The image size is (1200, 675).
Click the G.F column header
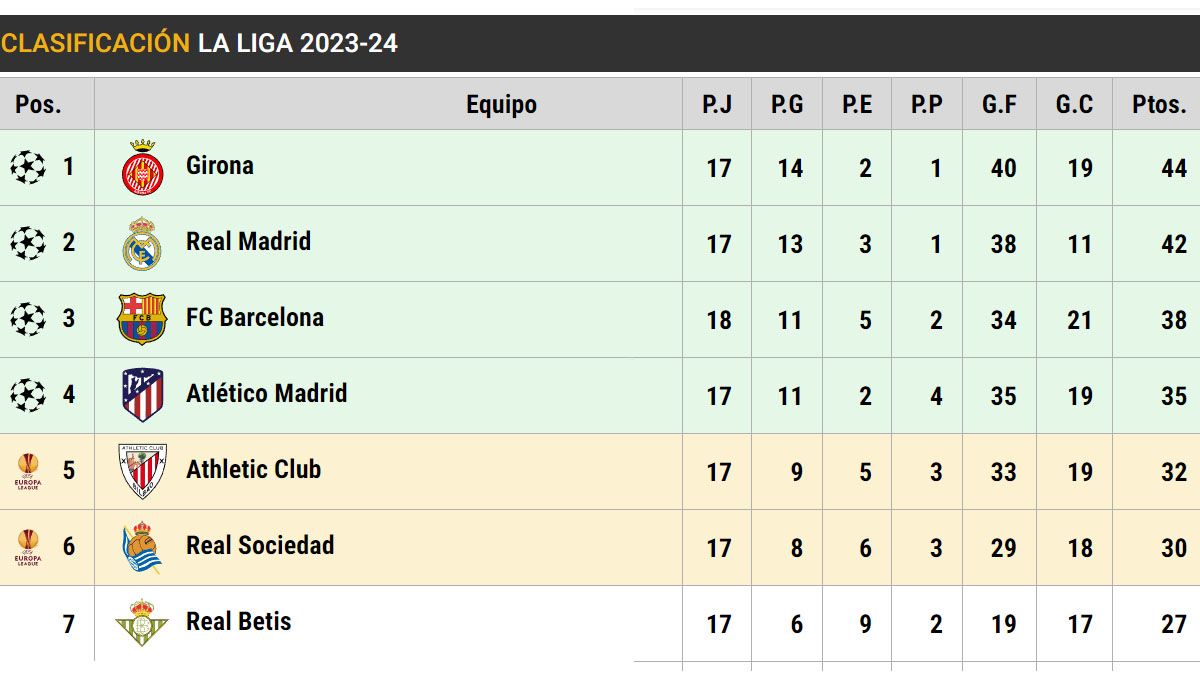pyautogui.click(x=999, y=104)
